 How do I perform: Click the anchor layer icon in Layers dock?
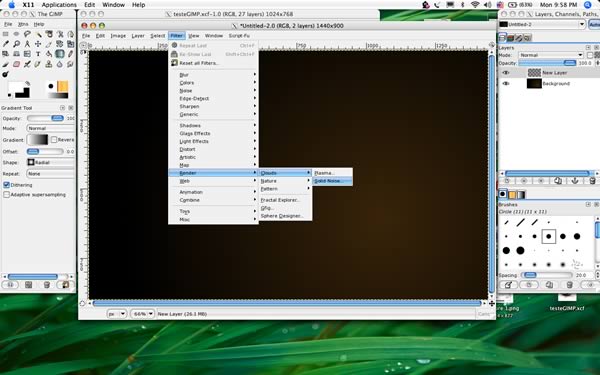tap(575, 181)
